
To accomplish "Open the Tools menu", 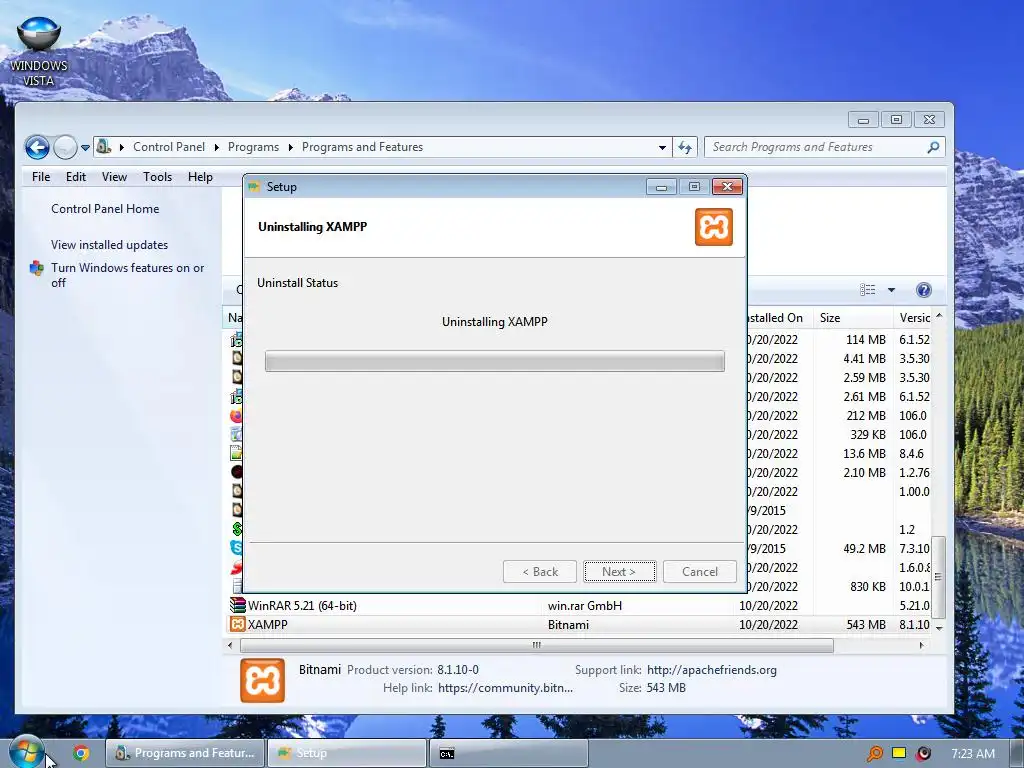I will tap(157, 177).
